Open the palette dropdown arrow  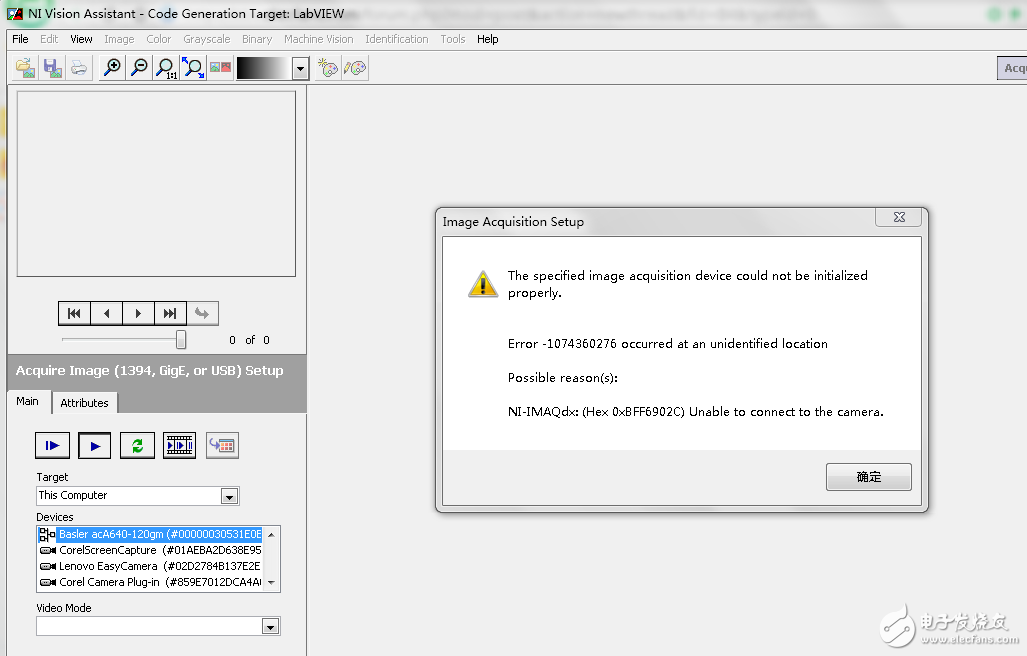click(x=300, y=68)
